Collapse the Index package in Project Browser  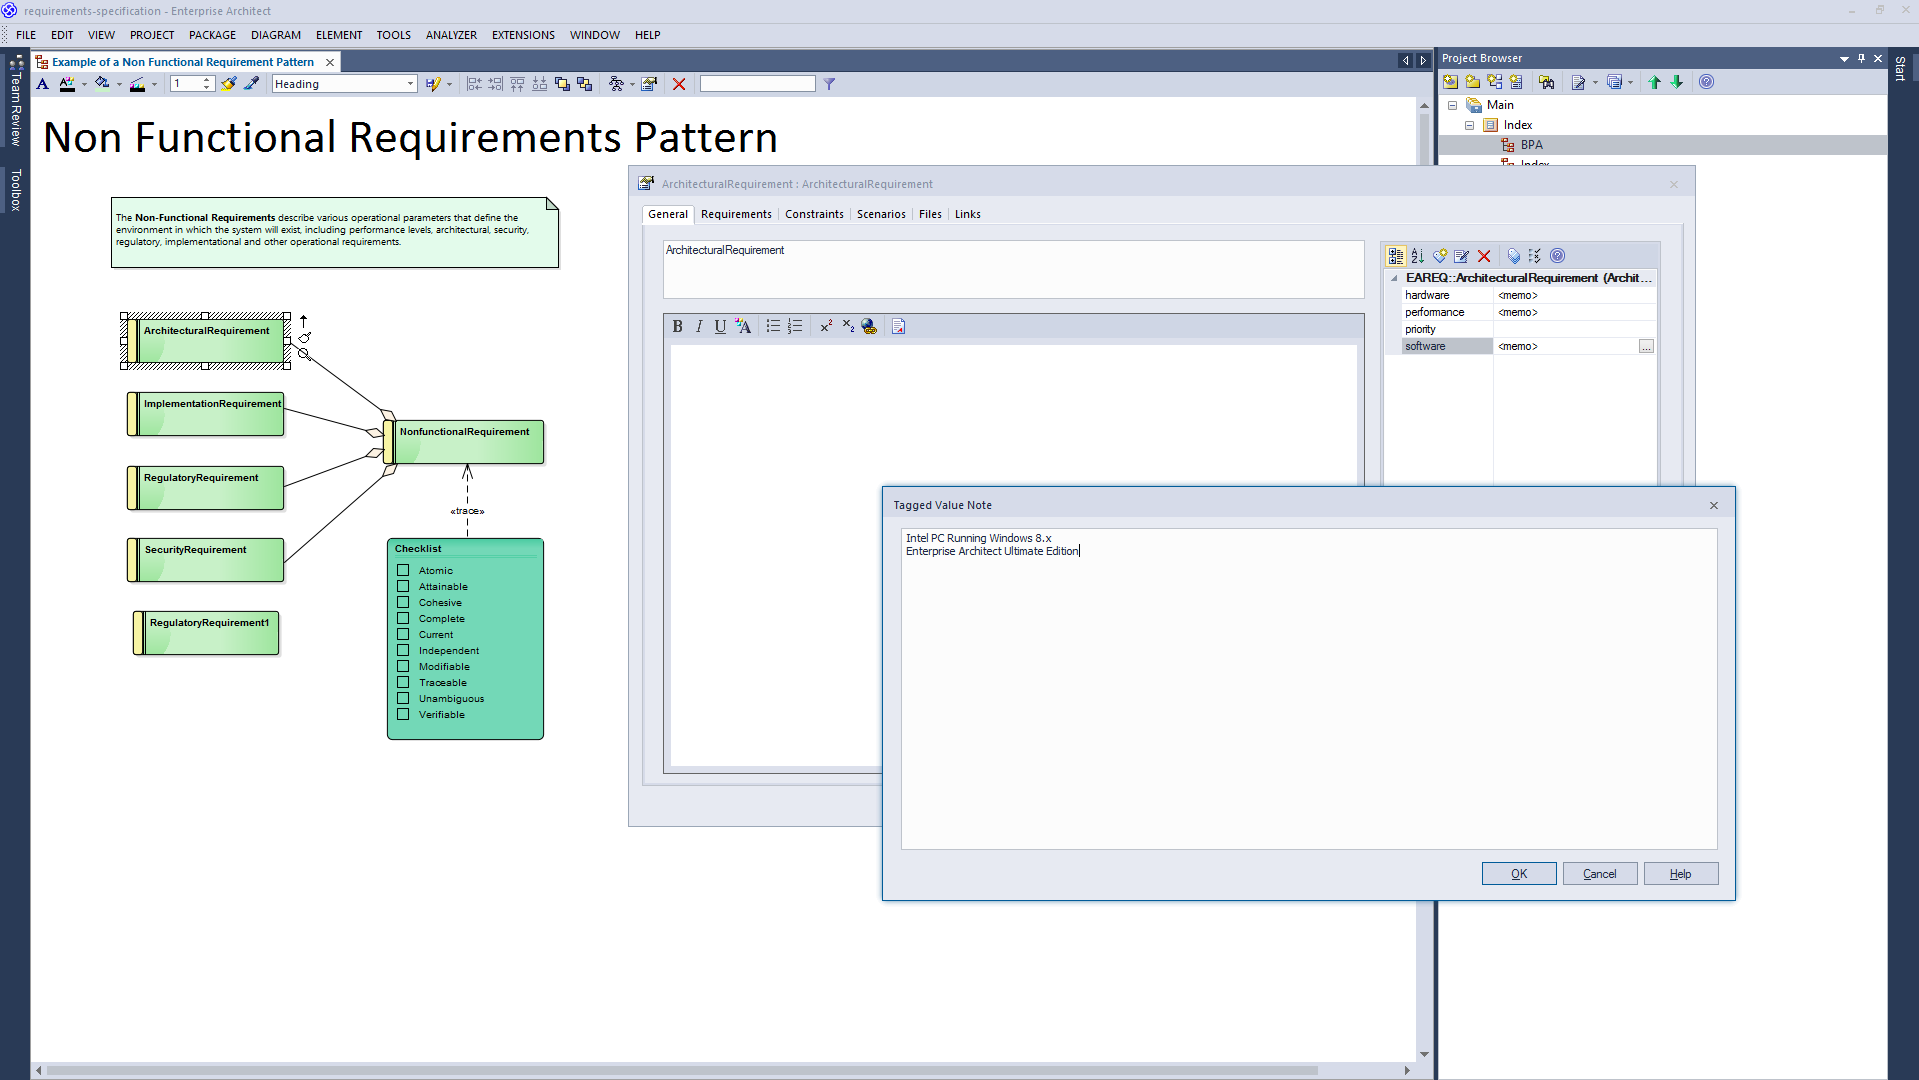point(1469,125)
